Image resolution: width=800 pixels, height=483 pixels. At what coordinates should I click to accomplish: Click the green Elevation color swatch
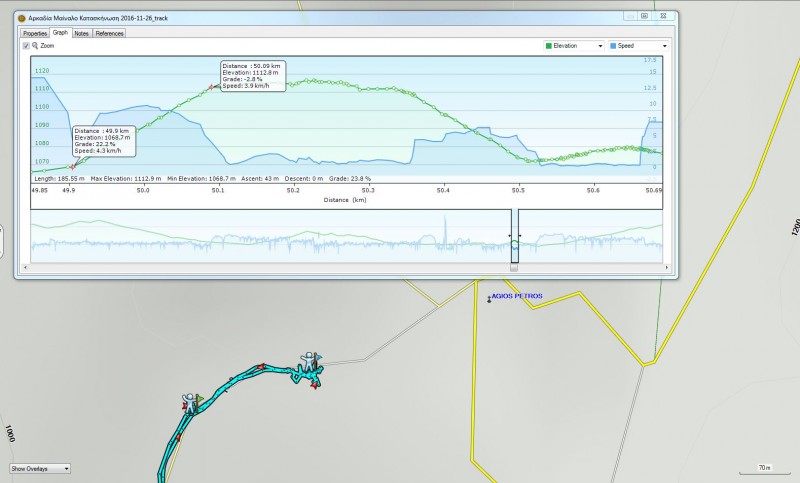click(548, 46)
